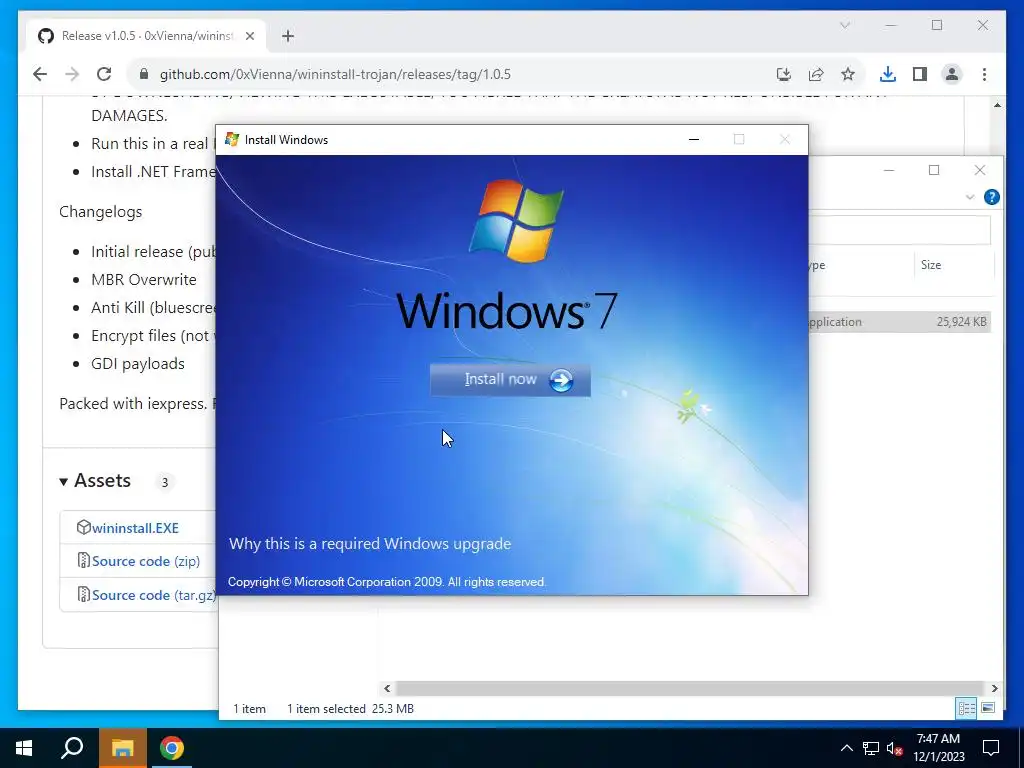
Task: Click 'GDI payloads' changelog text
Action: point(138,364)
